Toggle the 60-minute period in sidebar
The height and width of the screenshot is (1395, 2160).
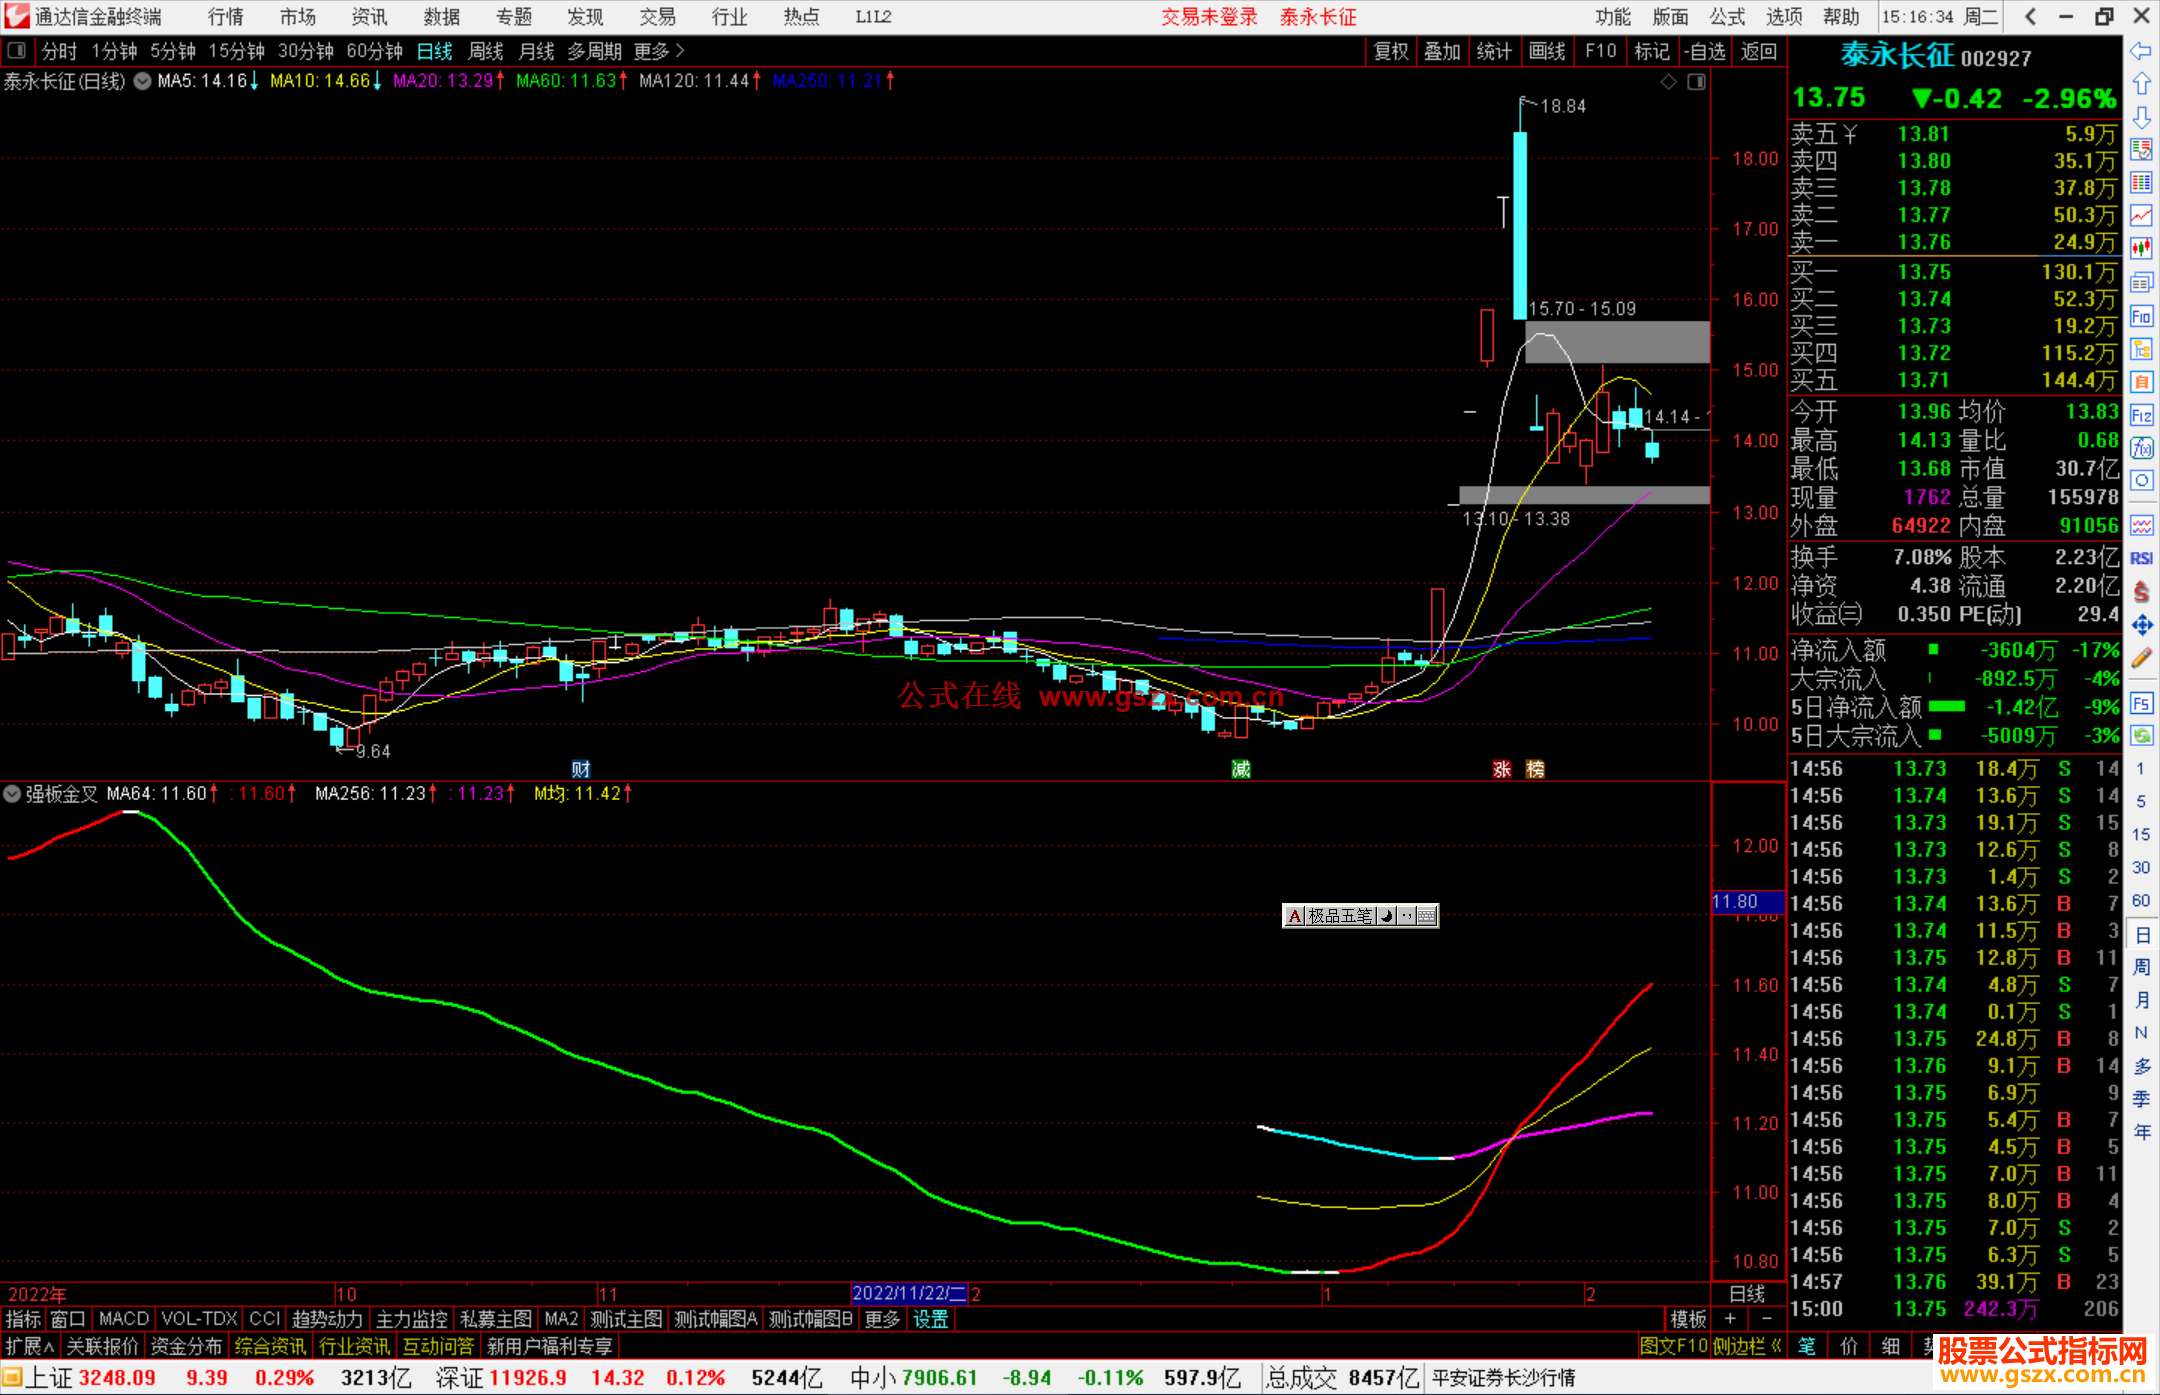coord(2141,901)
